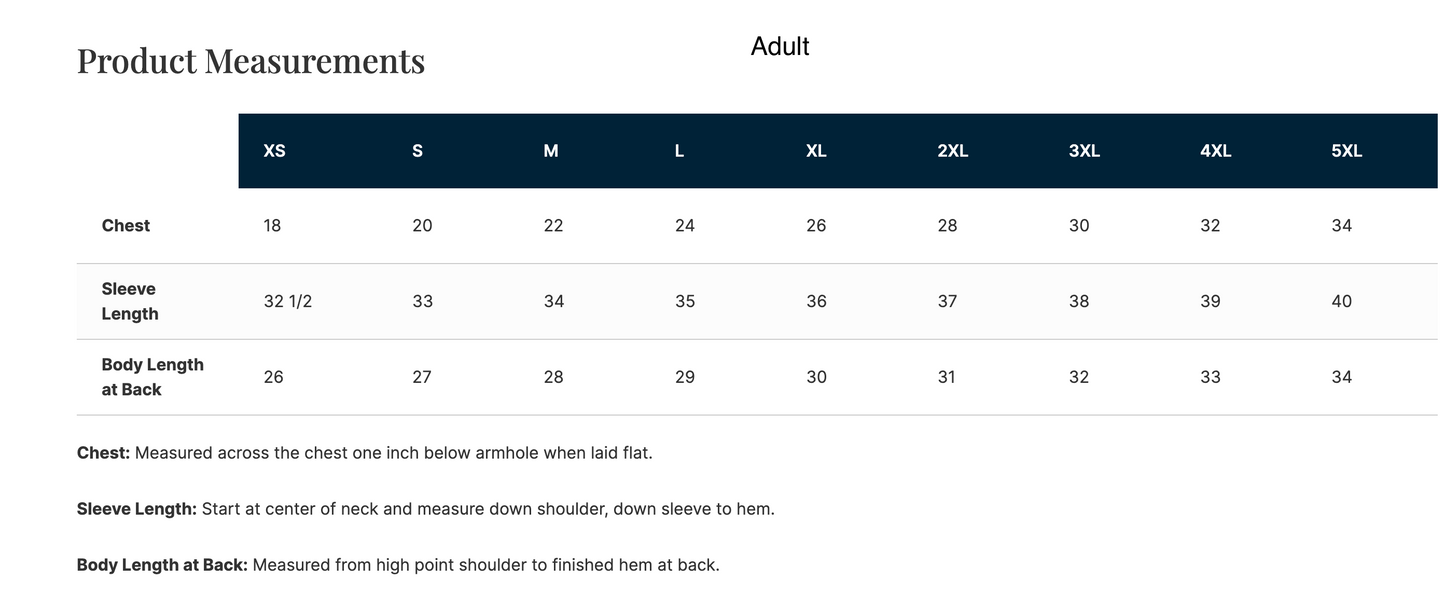Click the Chest row label
Image resolution: width=1445 pixels, height=593 pixels.
coord(126,226)
